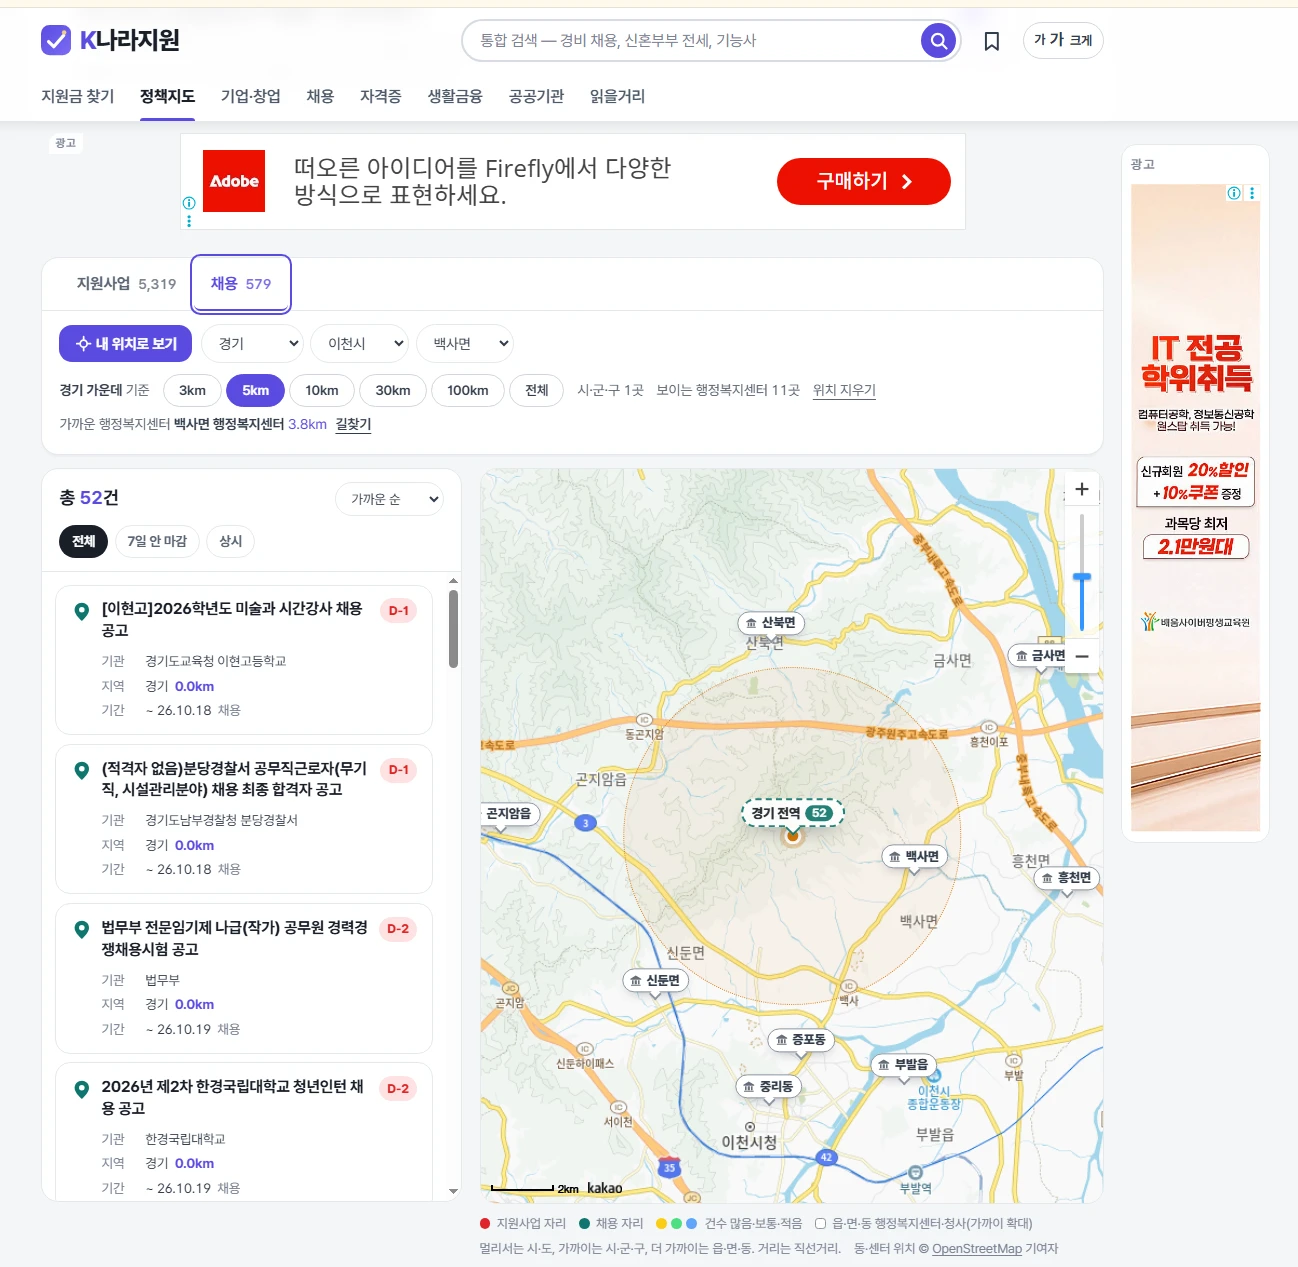Click the 부발읍 office marker on map
Viewport: 1298px width, 1267px height.
click(x=903, y=1065)
